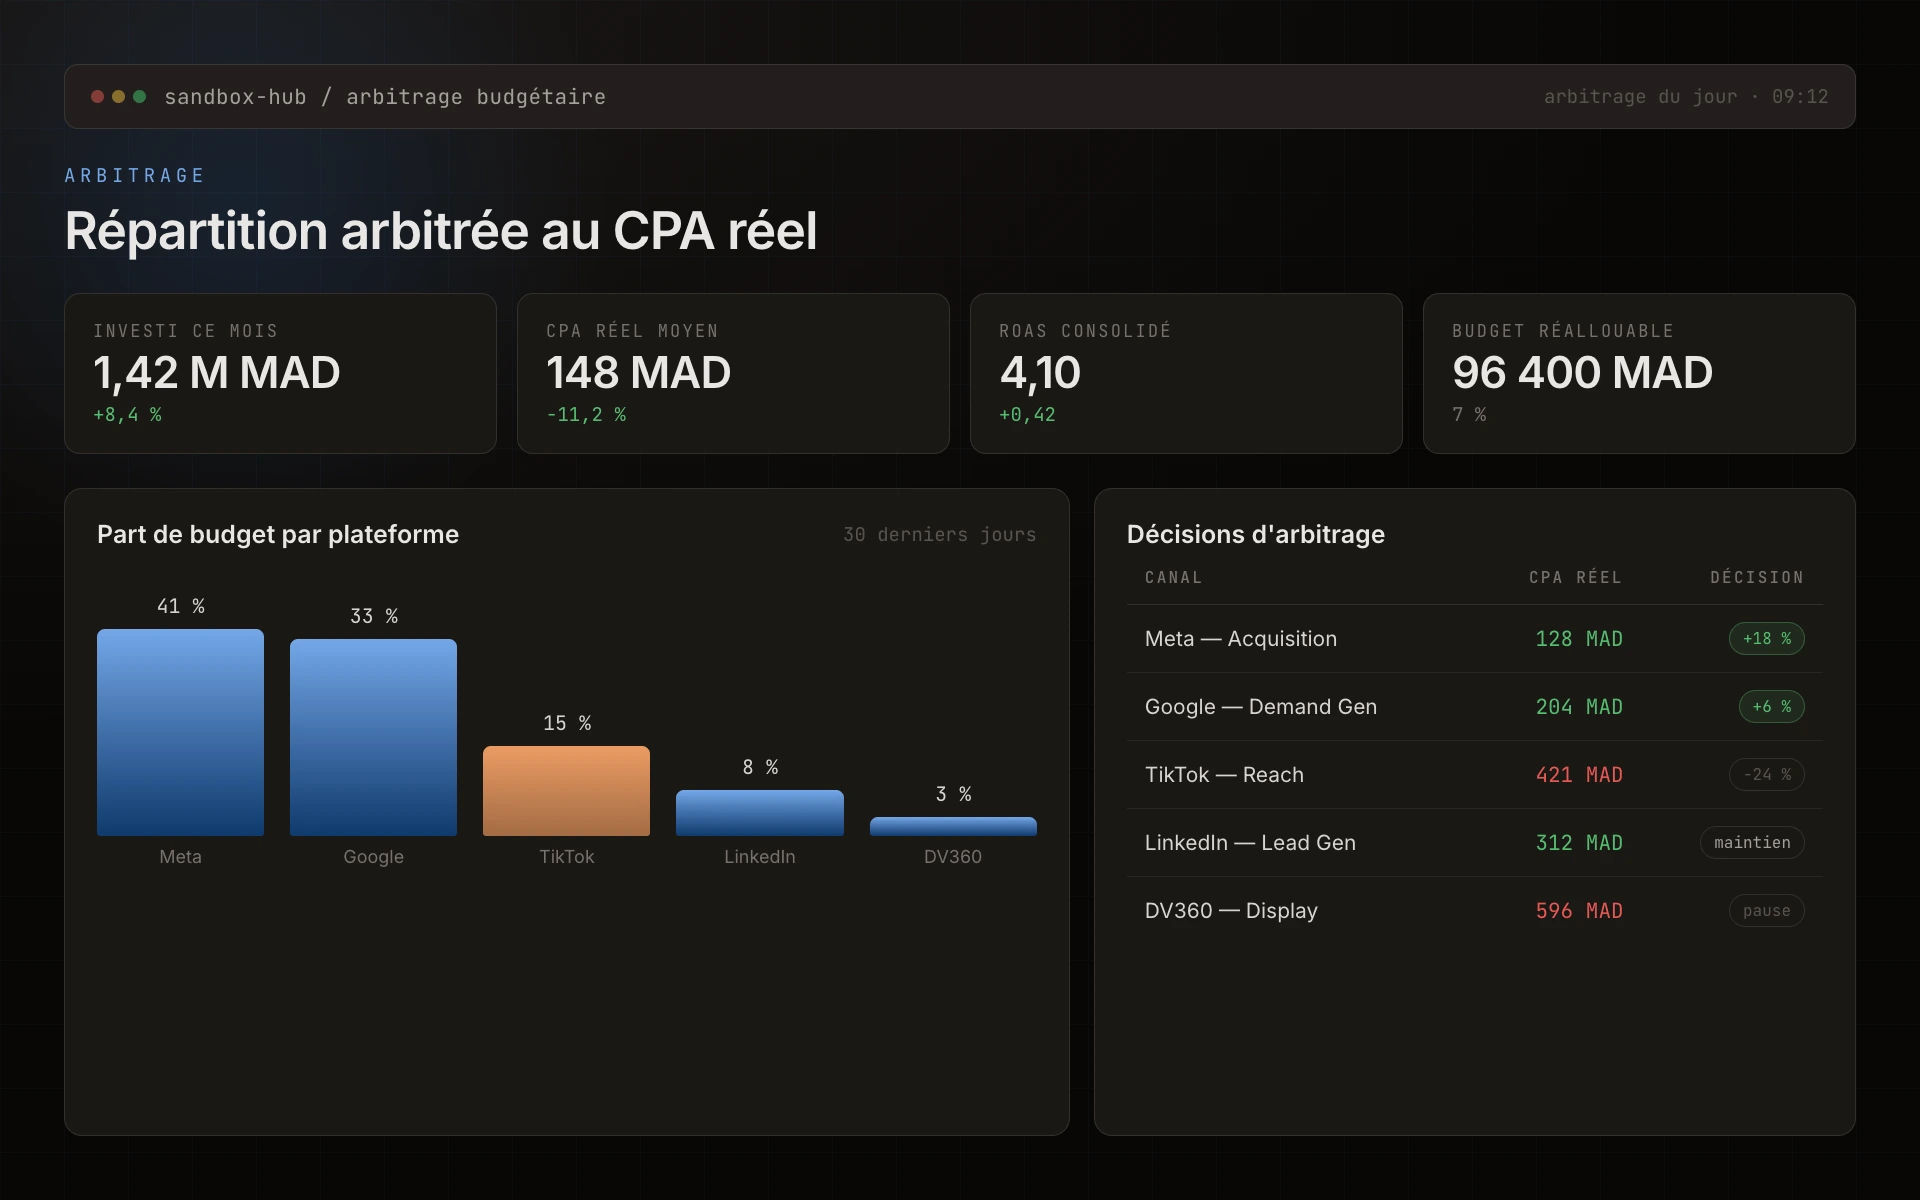Select the 'Google — Demand Gen' row name

[1261, 707]
